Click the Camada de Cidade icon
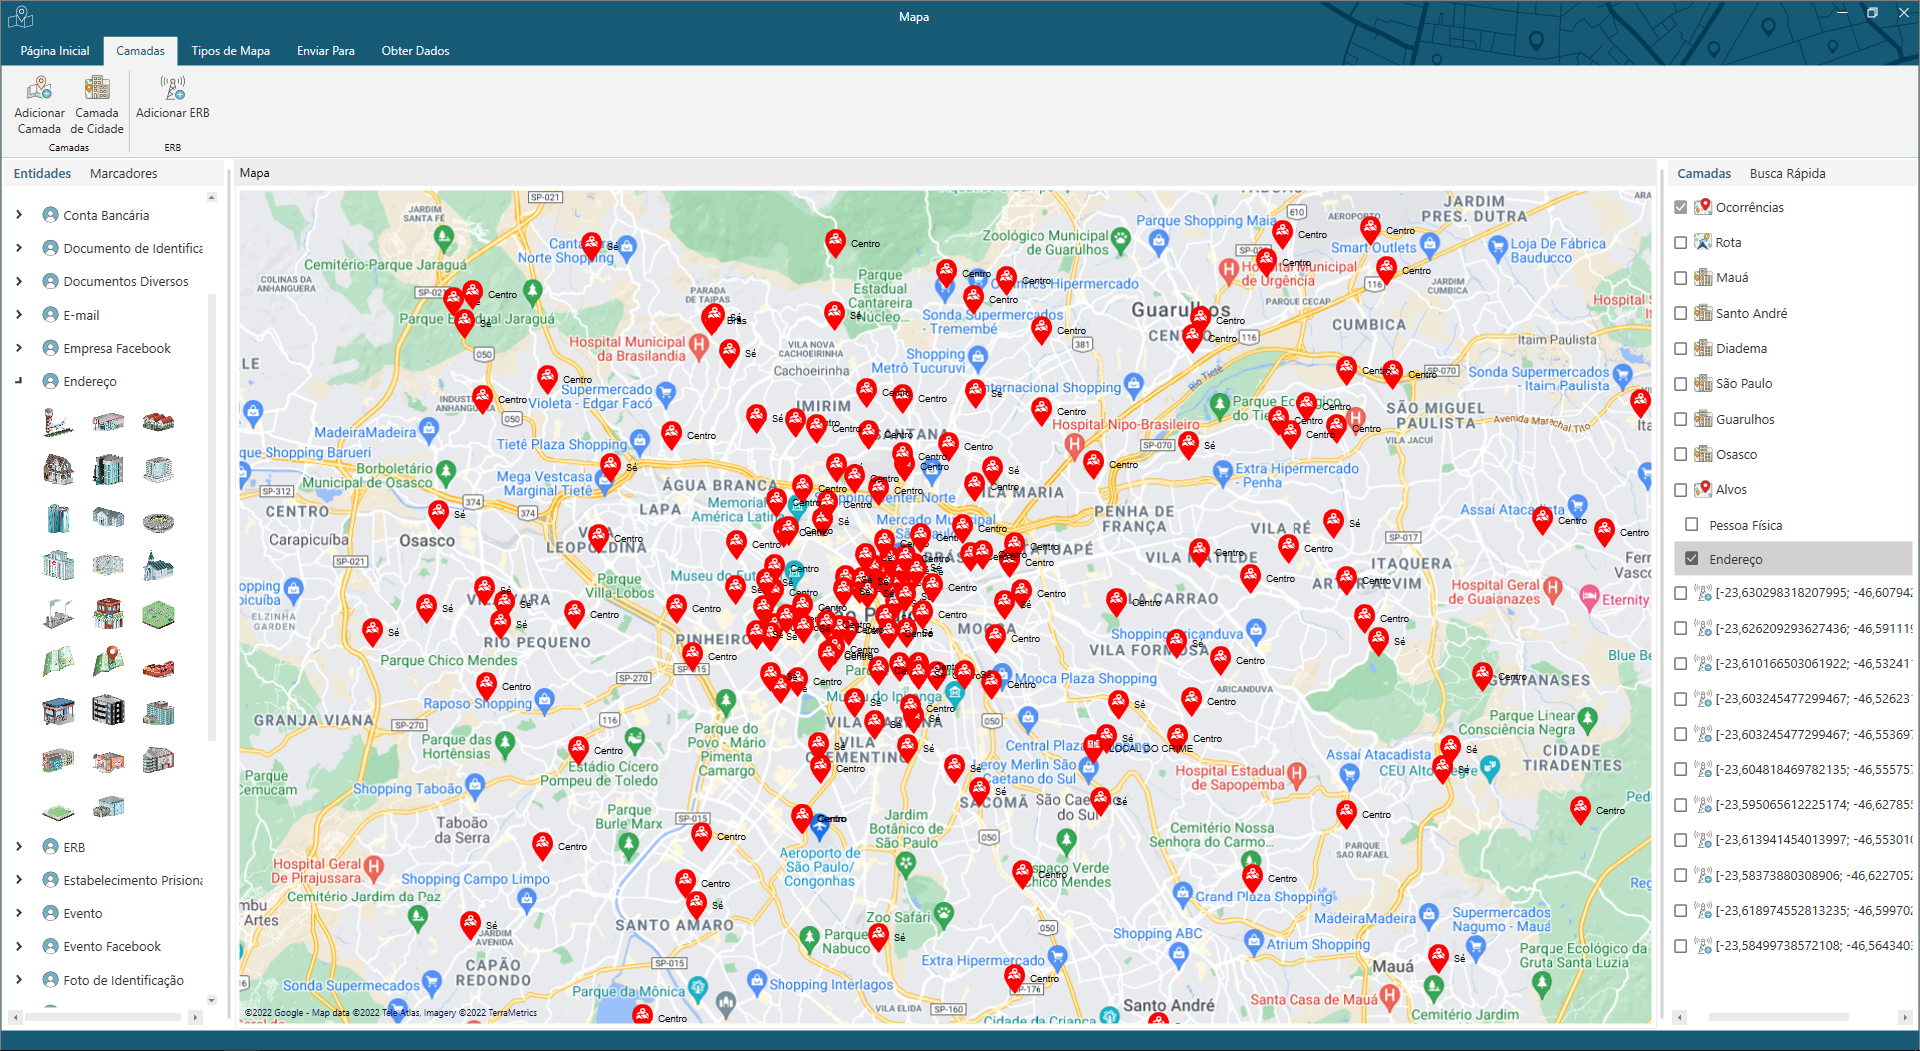The height and width of the screenshot is (1051, 1920). click(x=97, y=87)
